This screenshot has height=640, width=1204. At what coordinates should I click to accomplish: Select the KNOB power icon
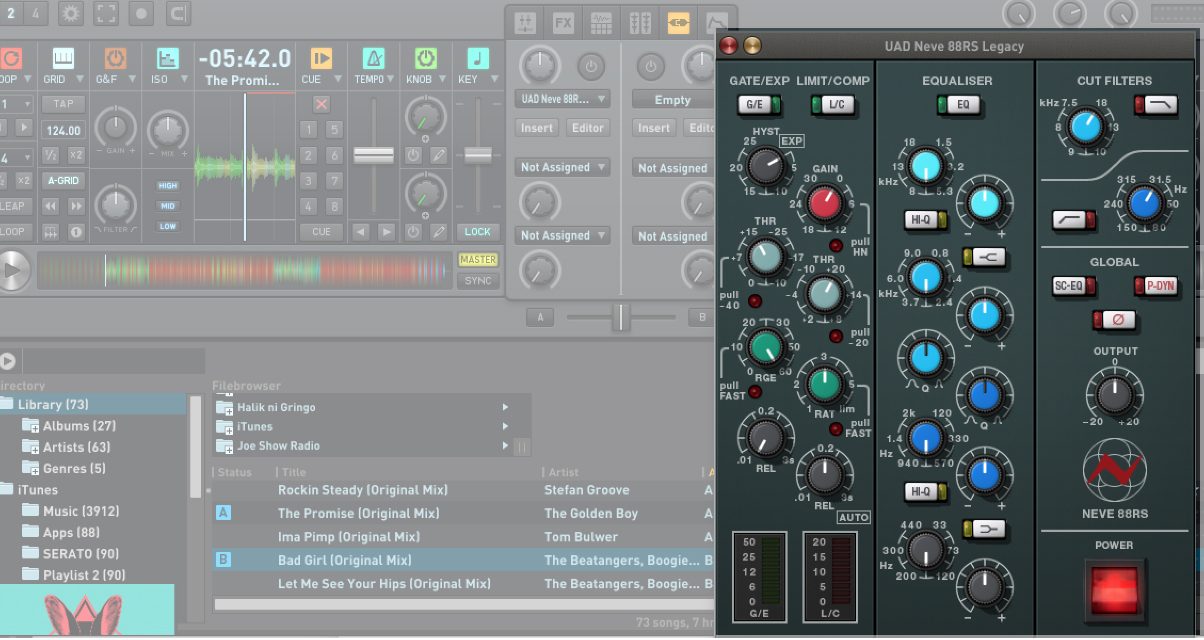click(x=426, y=58)
